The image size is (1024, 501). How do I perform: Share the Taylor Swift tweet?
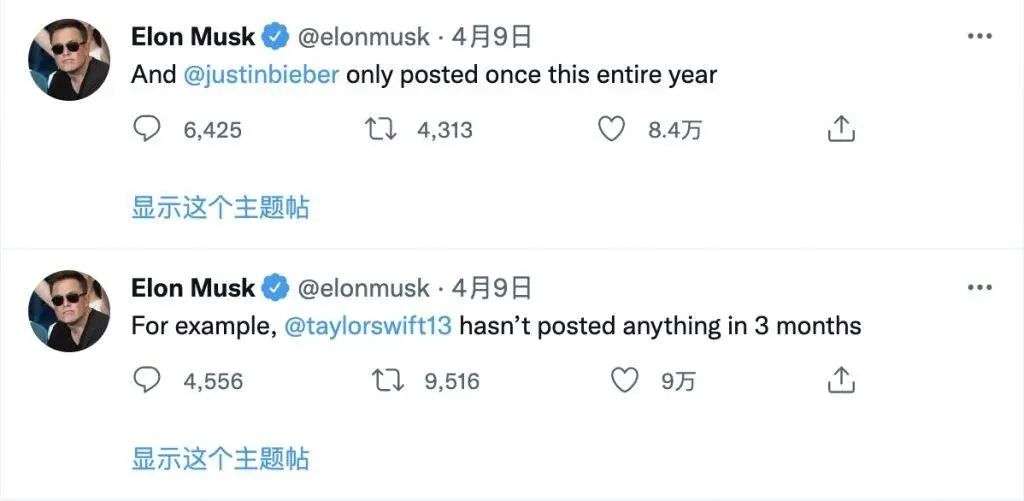coord(842,381)
